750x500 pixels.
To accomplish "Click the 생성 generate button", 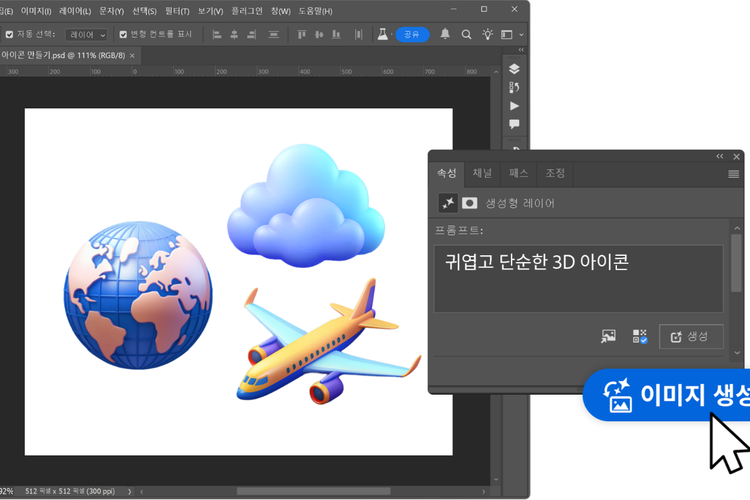I will coord(691,337).
